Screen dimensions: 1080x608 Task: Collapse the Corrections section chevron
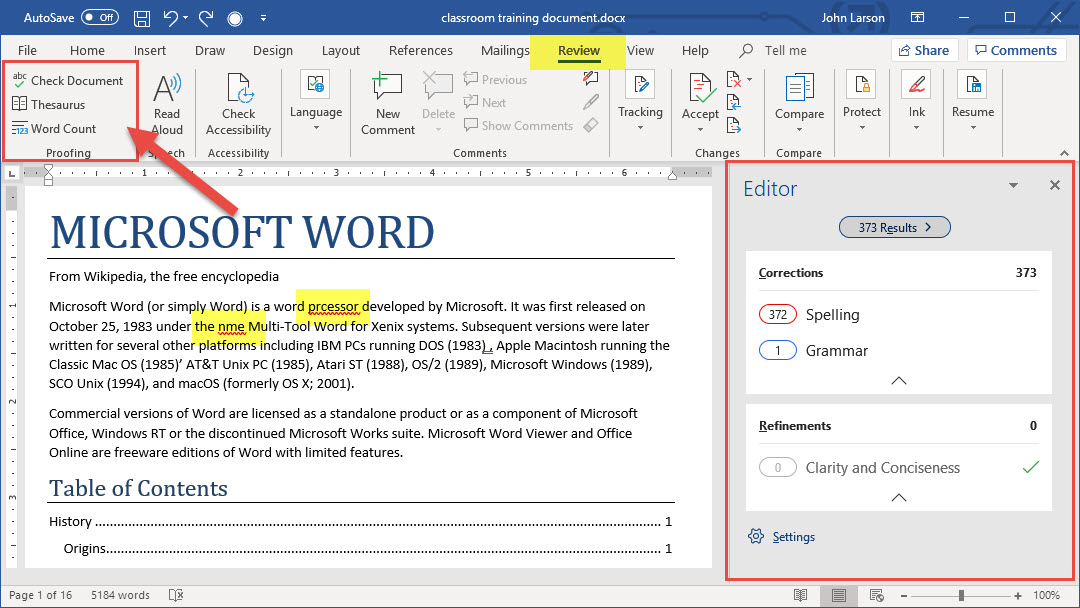pyautogui.click(x=898, y=381)
